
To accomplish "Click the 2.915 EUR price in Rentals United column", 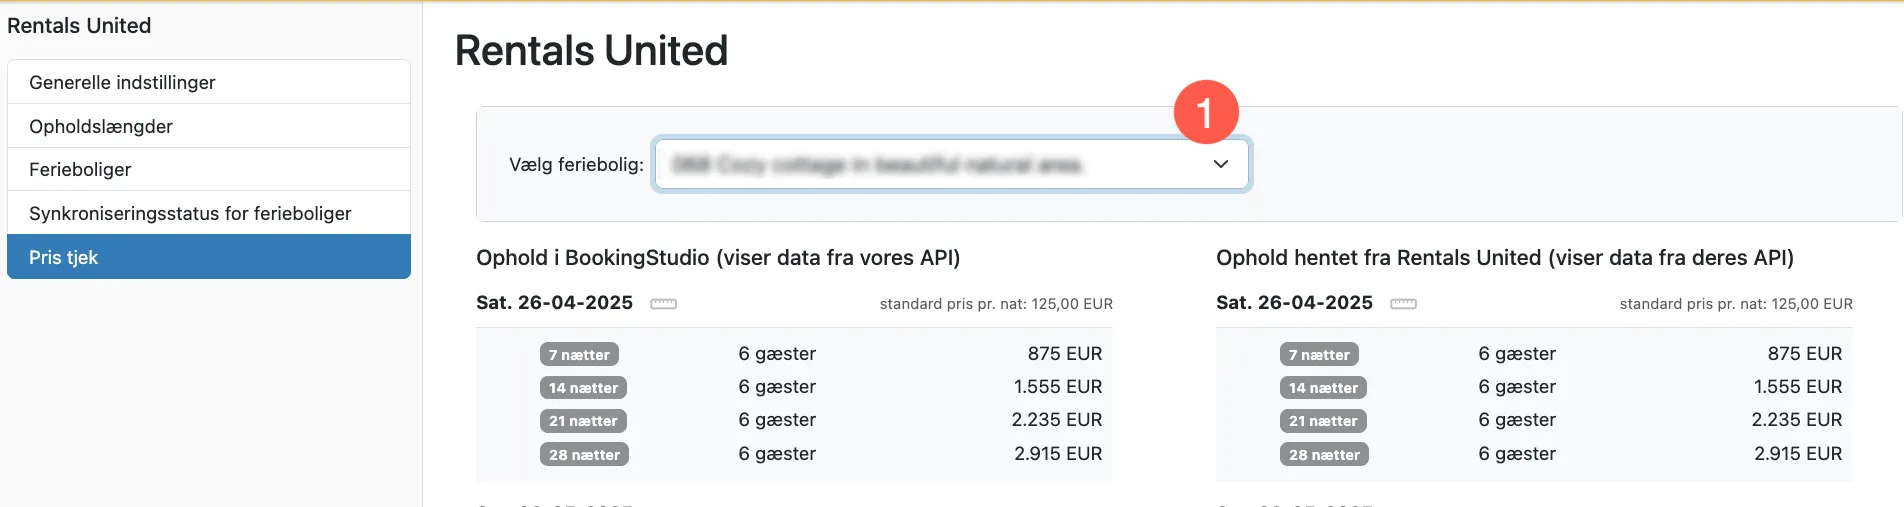I will tap(1797, 454).
